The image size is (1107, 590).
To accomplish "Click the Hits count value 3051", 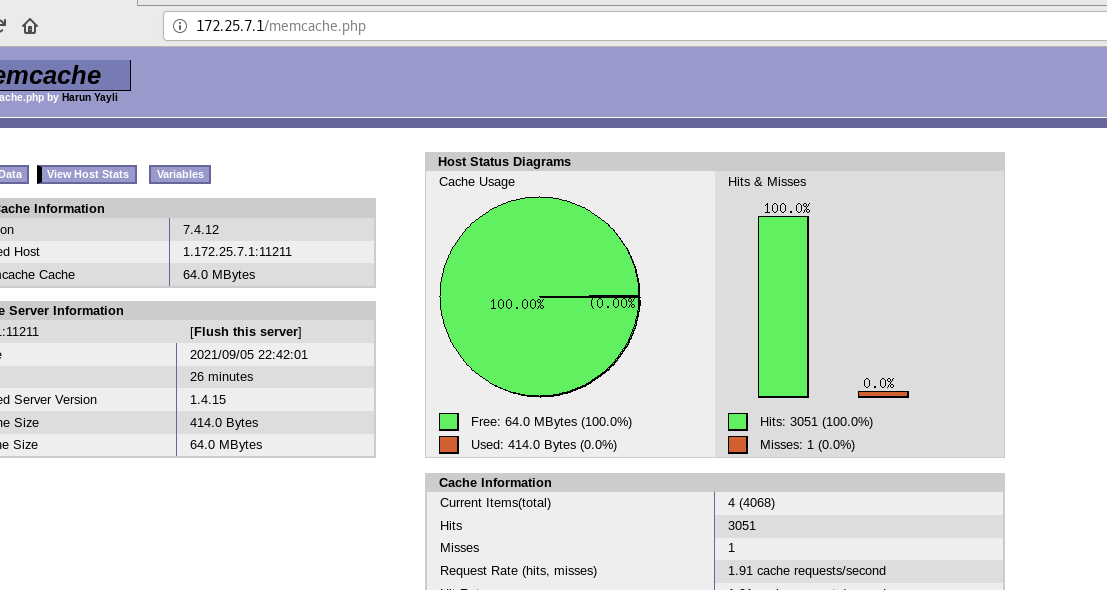I will point(742,526).
